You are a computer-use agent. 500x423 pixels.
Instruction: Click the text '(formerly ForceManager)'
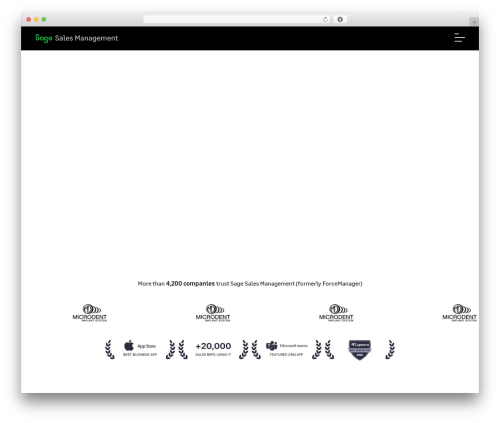329,284
